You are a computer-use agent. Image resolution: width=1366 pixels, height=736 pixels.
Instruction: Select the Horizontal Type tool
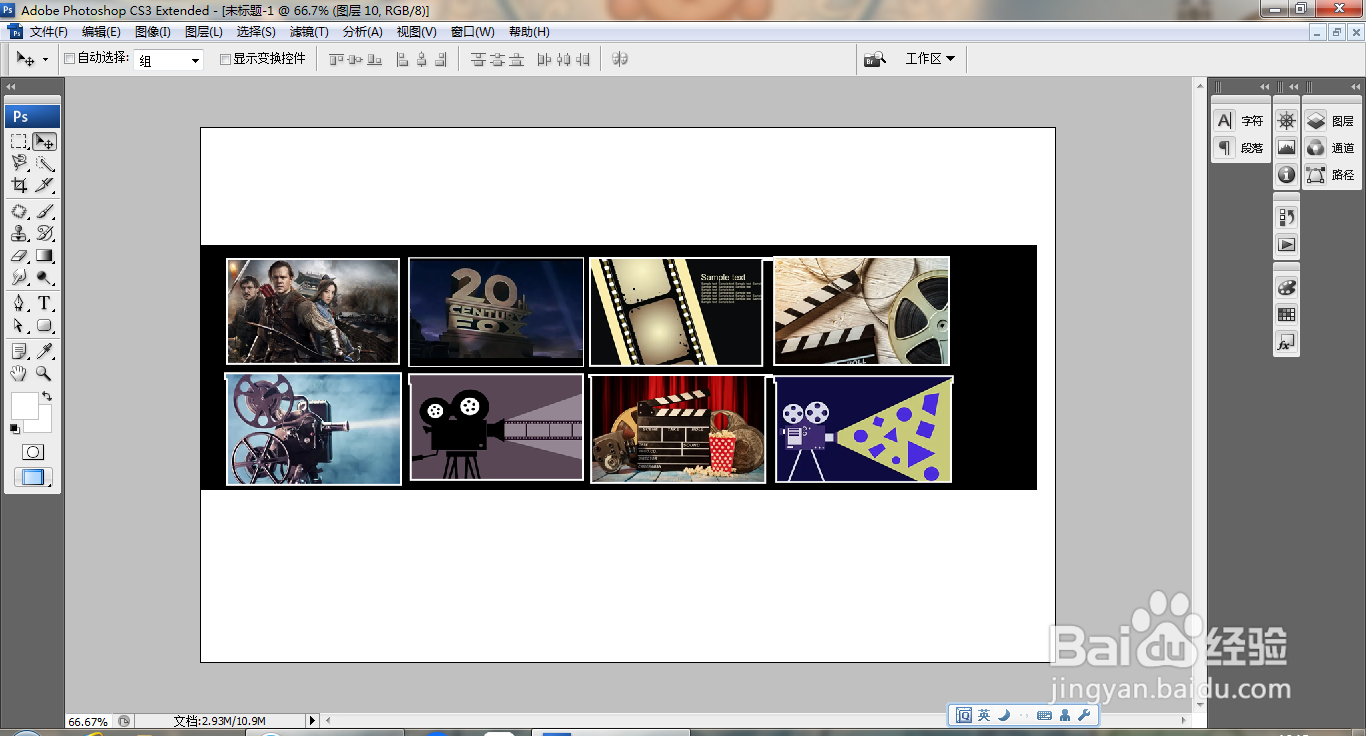click(44, 303)
